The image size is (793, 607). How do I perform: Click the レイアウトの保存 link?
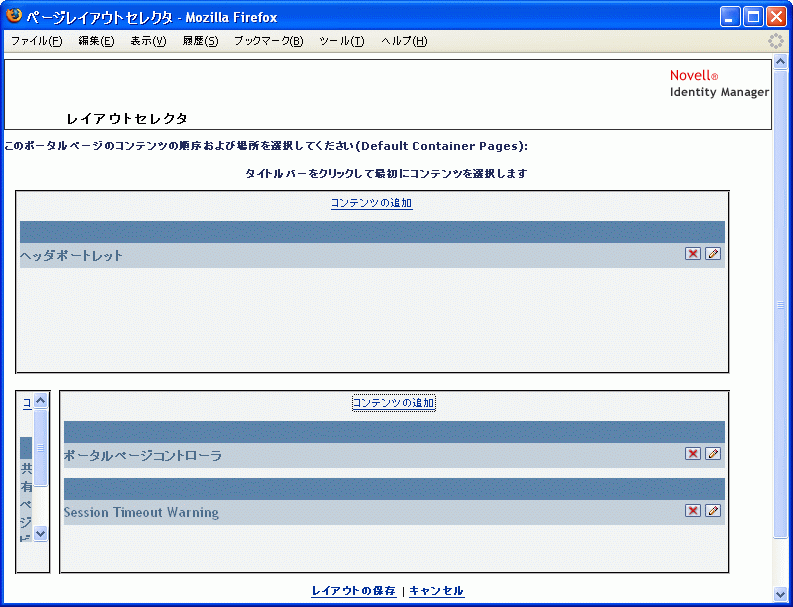354,591
